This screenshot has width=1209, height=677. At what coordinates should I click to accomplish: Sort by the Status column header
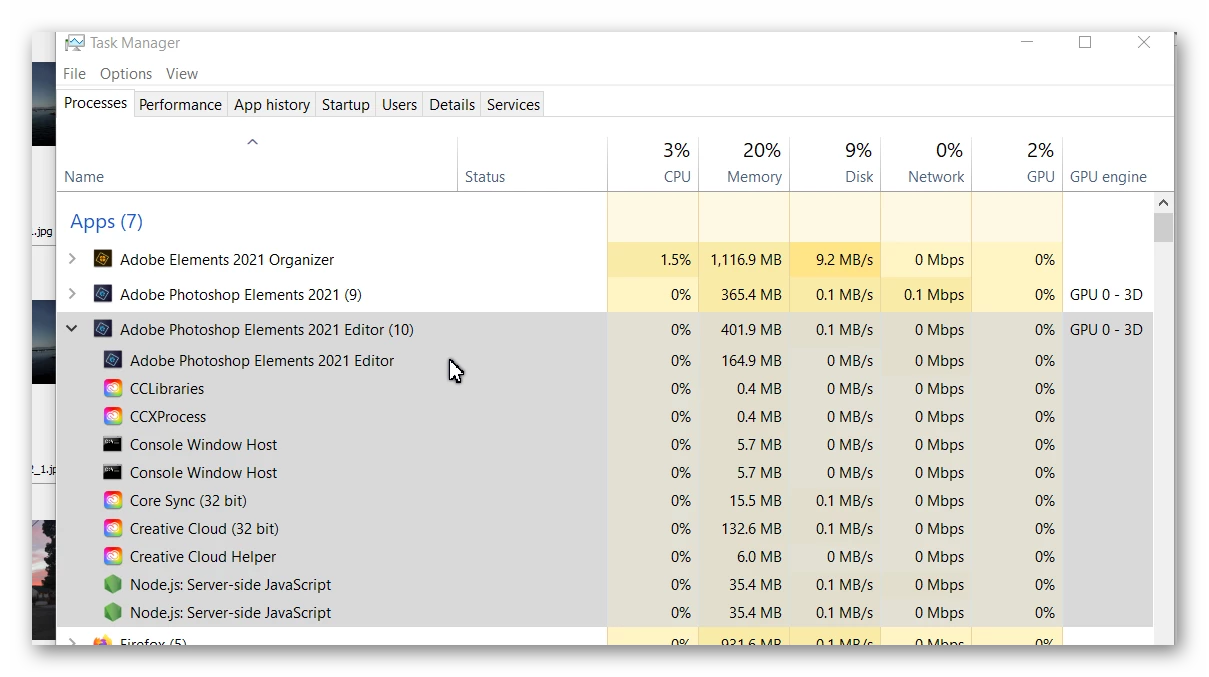pos(532,163)
